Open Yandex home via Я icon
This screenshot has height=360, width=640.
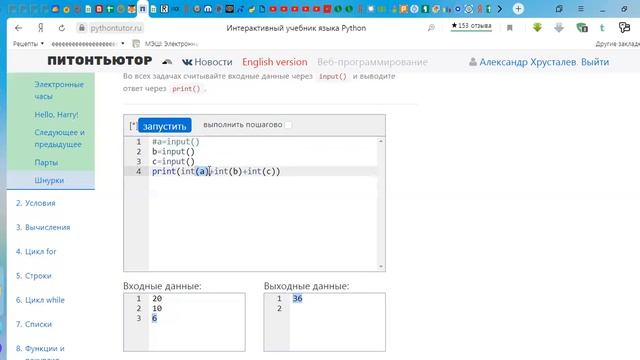[x=41, y=28]
